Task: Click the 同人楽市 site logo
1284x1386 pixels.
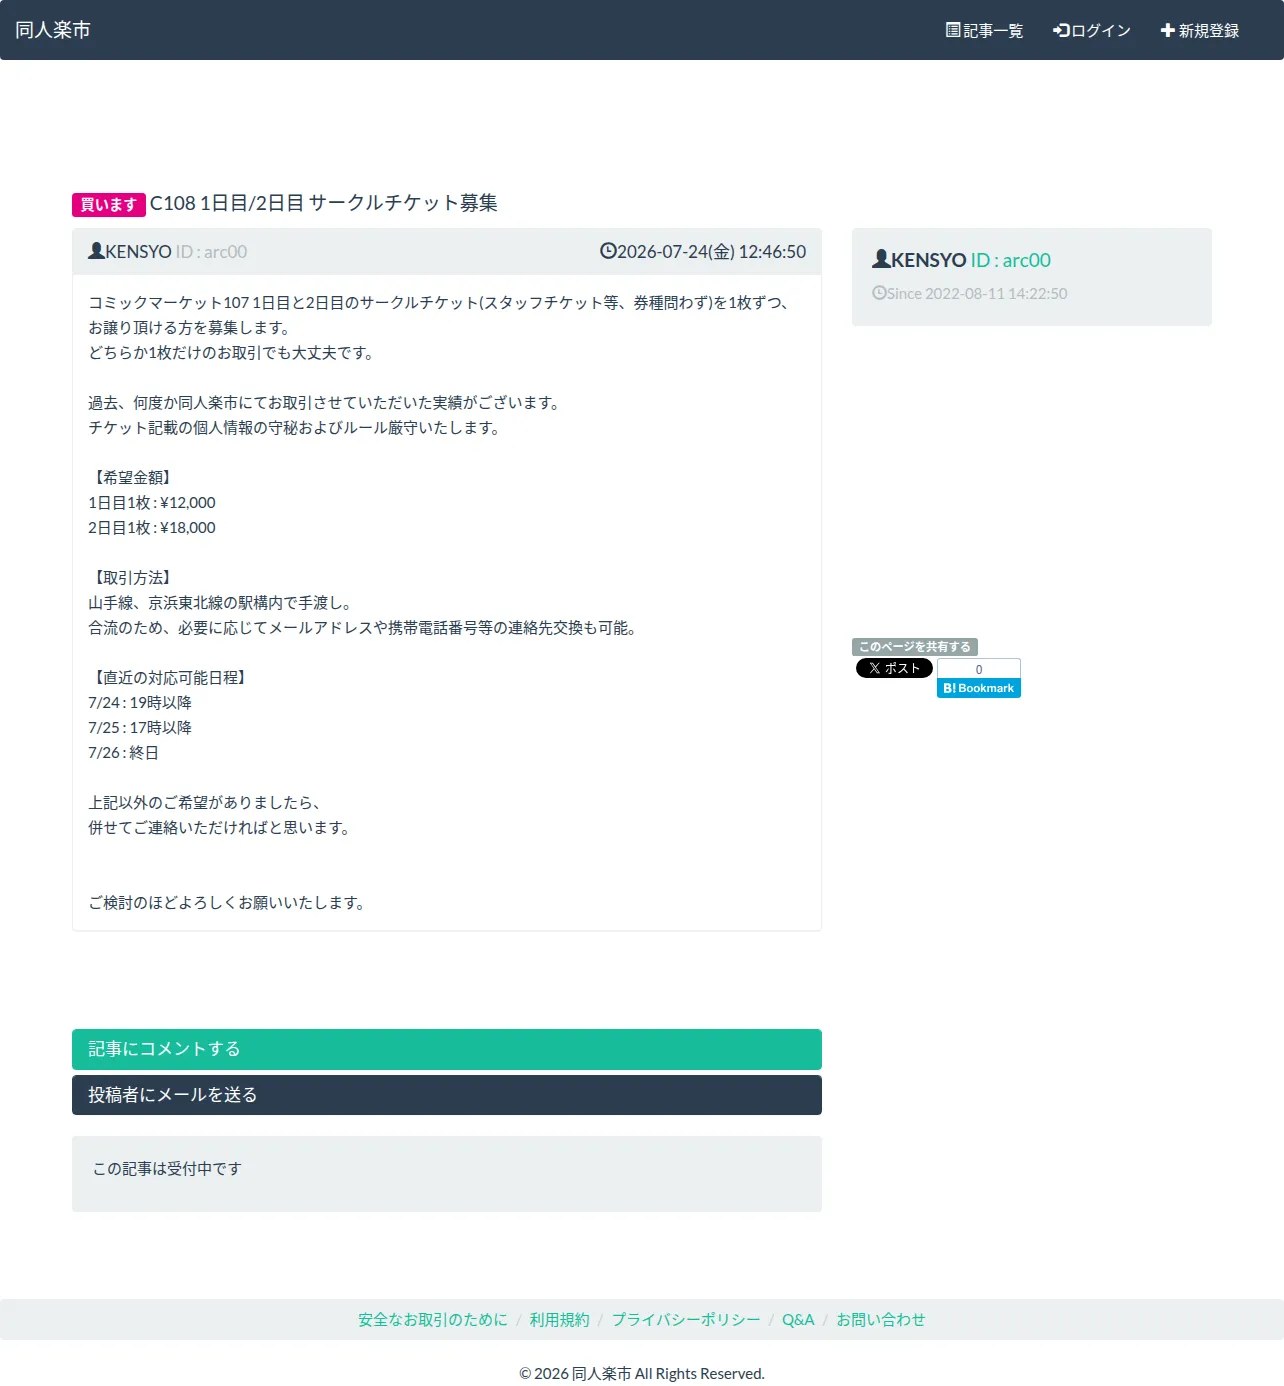Action: (x=53, y=30)
